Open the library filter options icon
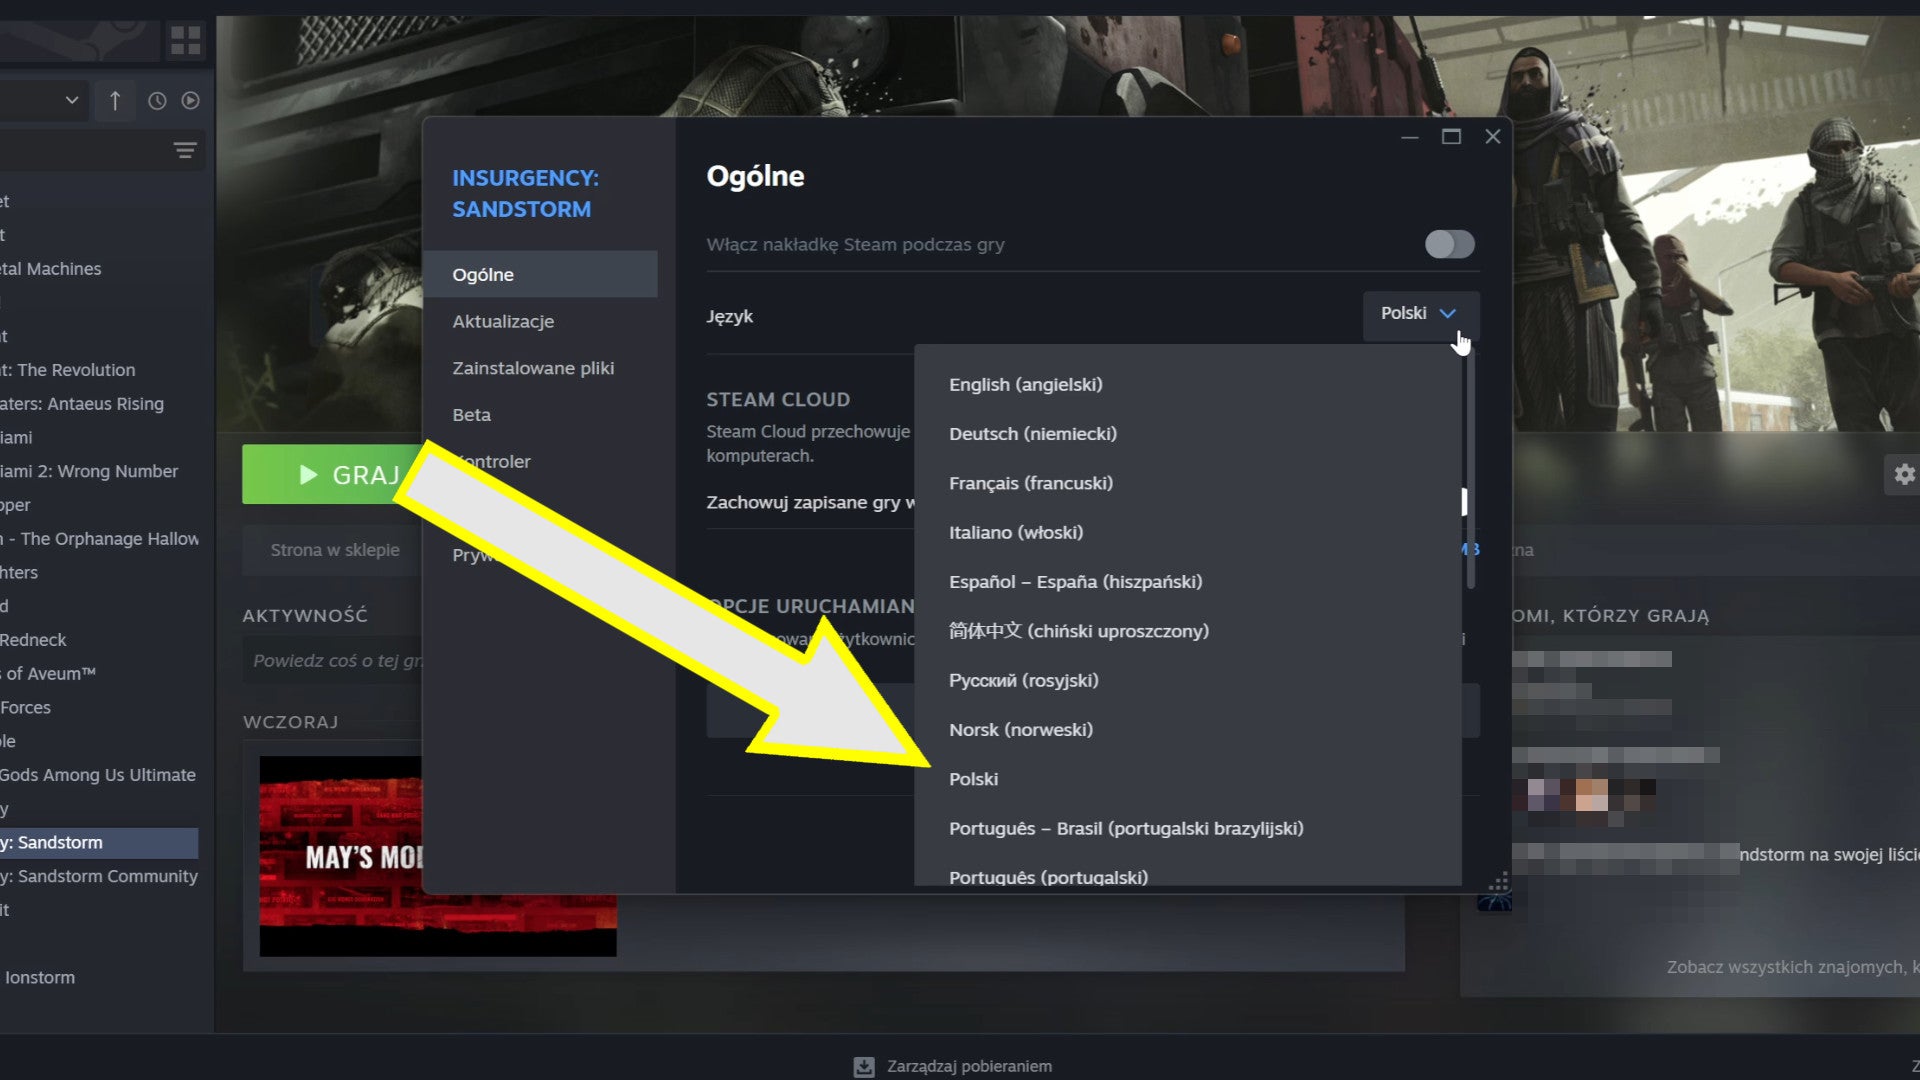Screen dimensions: 1920x1080 (185, 150)
